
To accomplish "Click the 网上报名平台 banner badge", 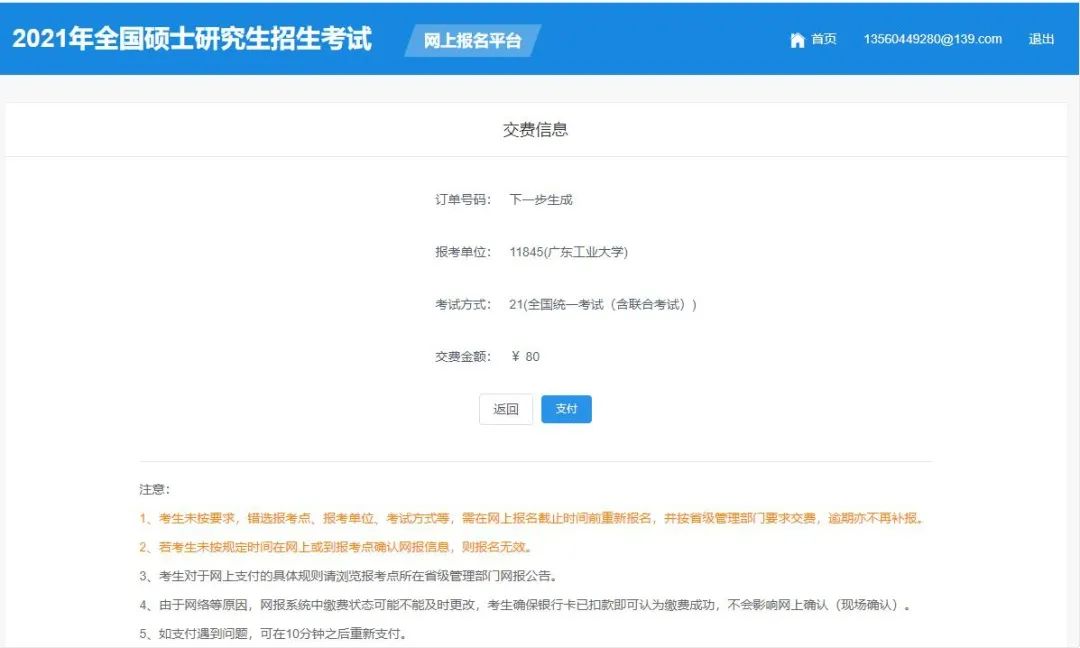I will pyautogui.click(x=472, y=41).
